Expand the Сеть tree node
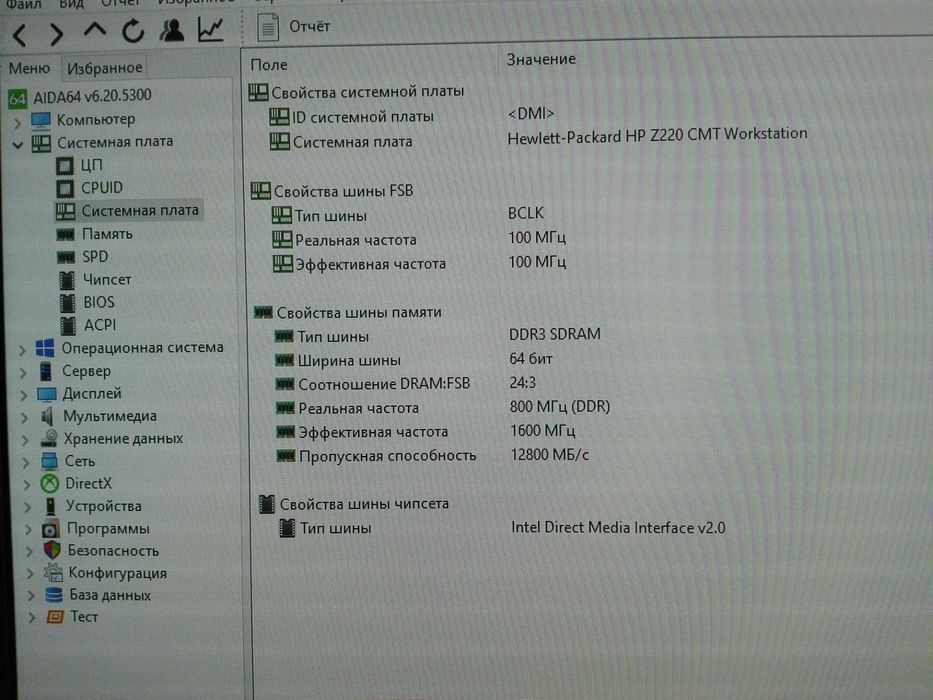 [26, 462]
